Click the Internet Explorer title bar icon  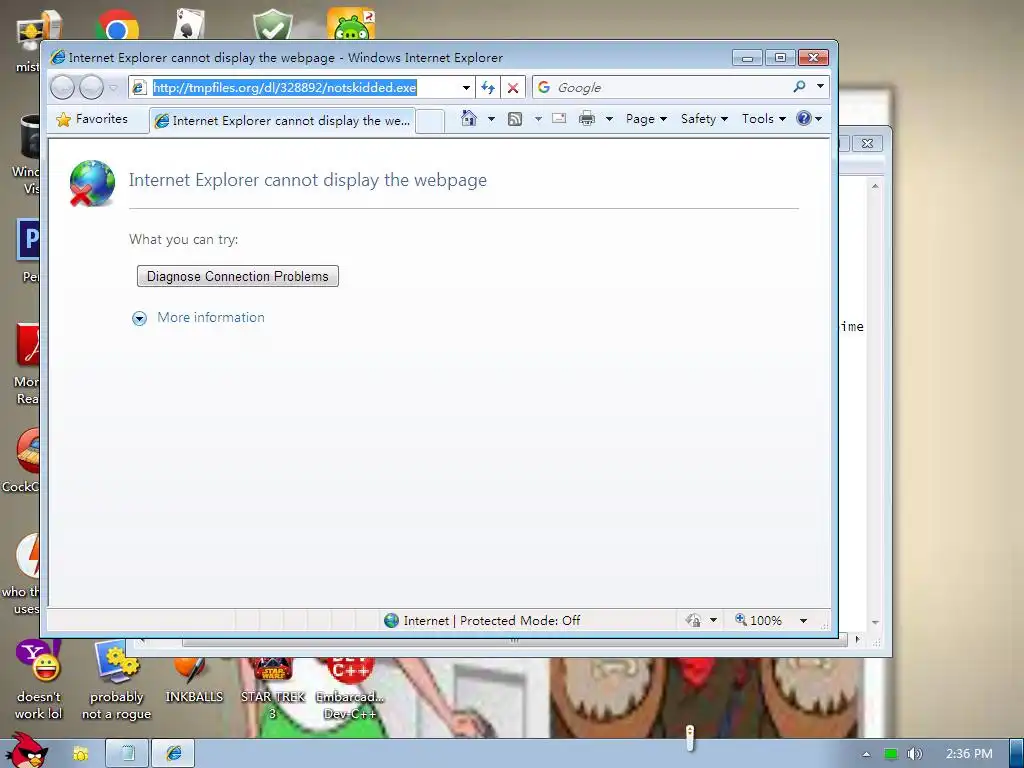click(57, 57)
